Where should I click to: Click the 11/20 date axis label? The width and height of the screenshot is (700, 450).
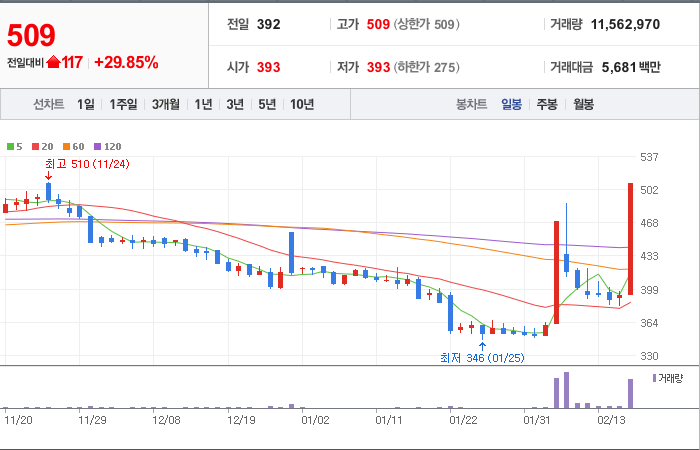click(x=18, y=421)
